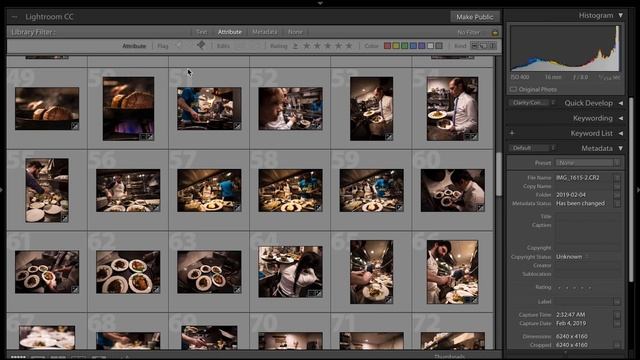The image size is (640, 360).
Task: Click the Caption text area
Action: pyautogui.click(x=588, y=231)
